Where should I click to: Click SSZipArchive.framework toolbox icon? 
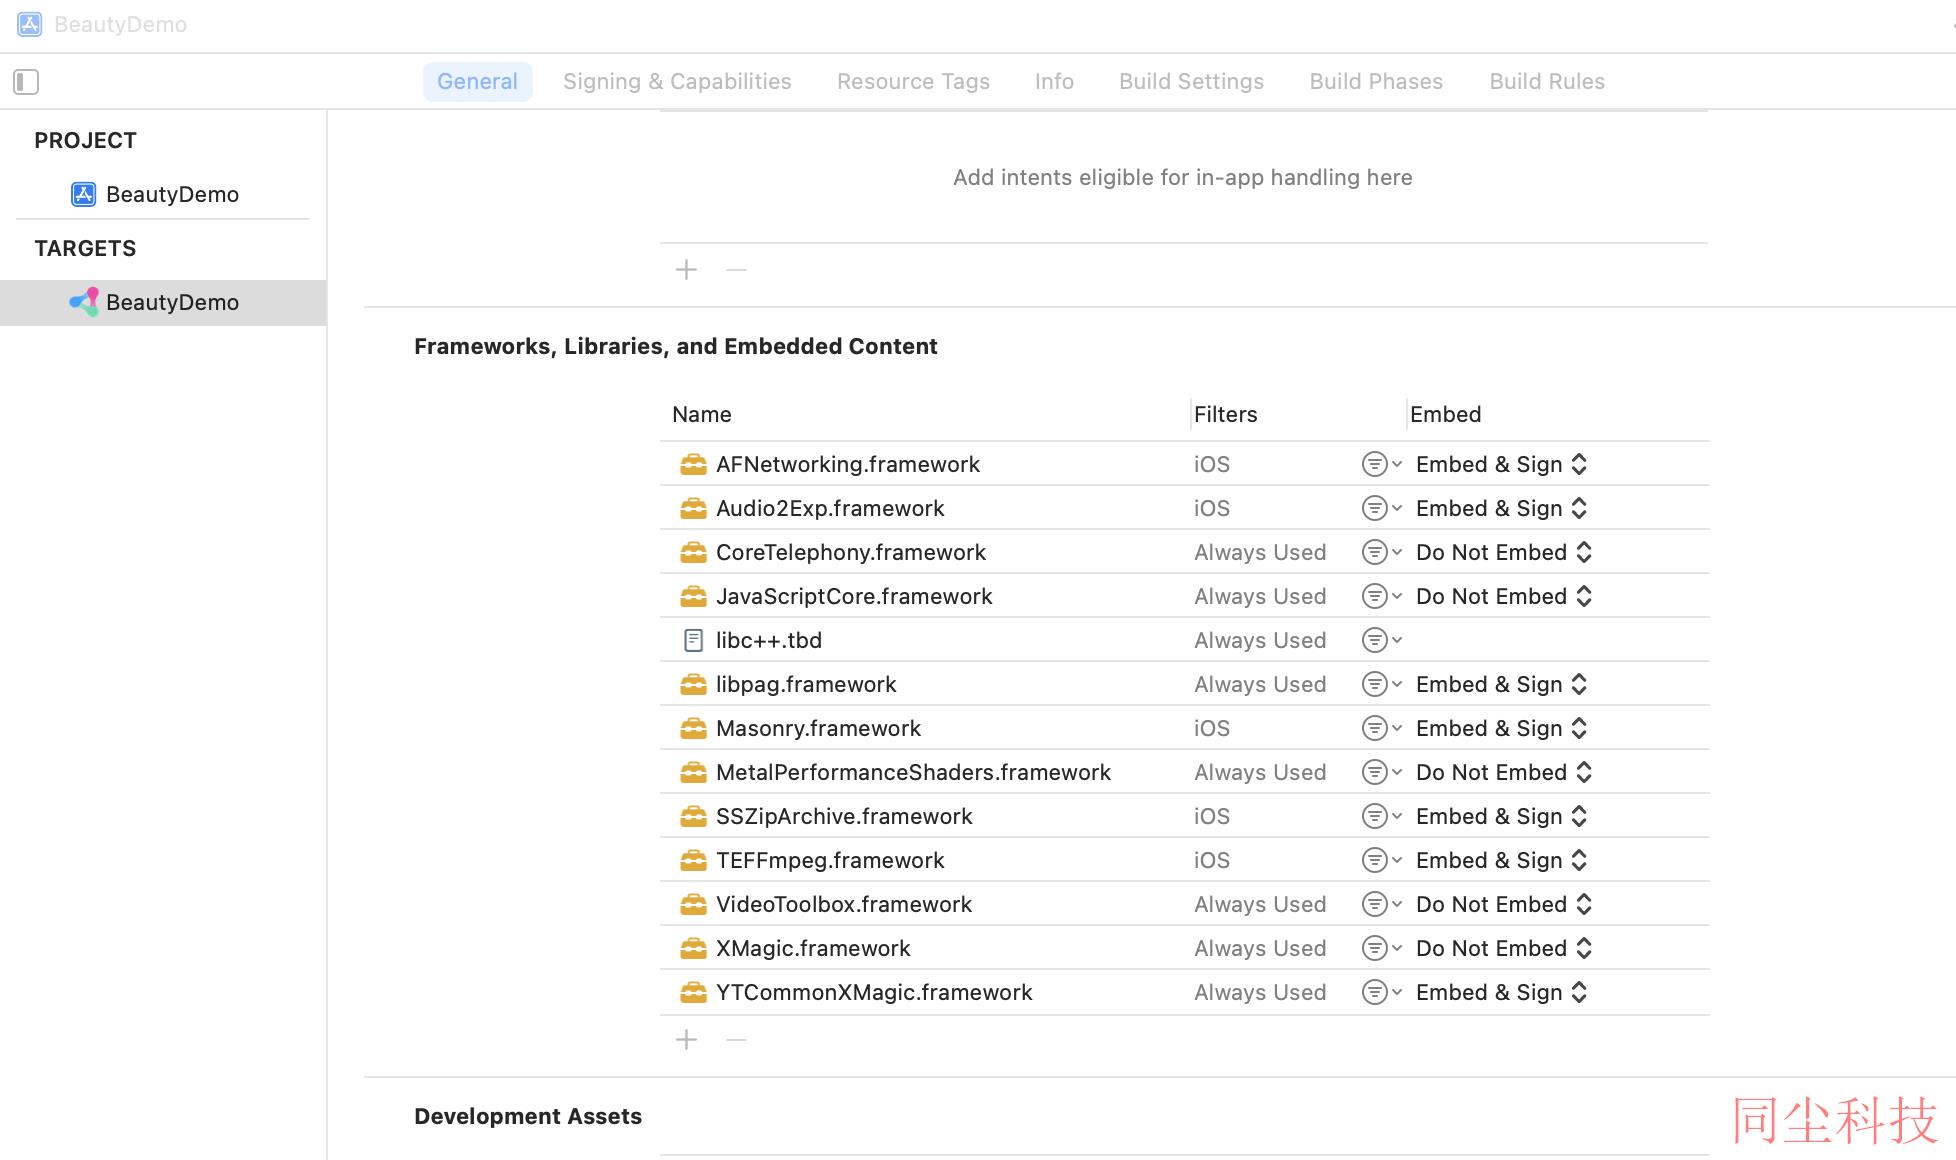tap(693, 816)
